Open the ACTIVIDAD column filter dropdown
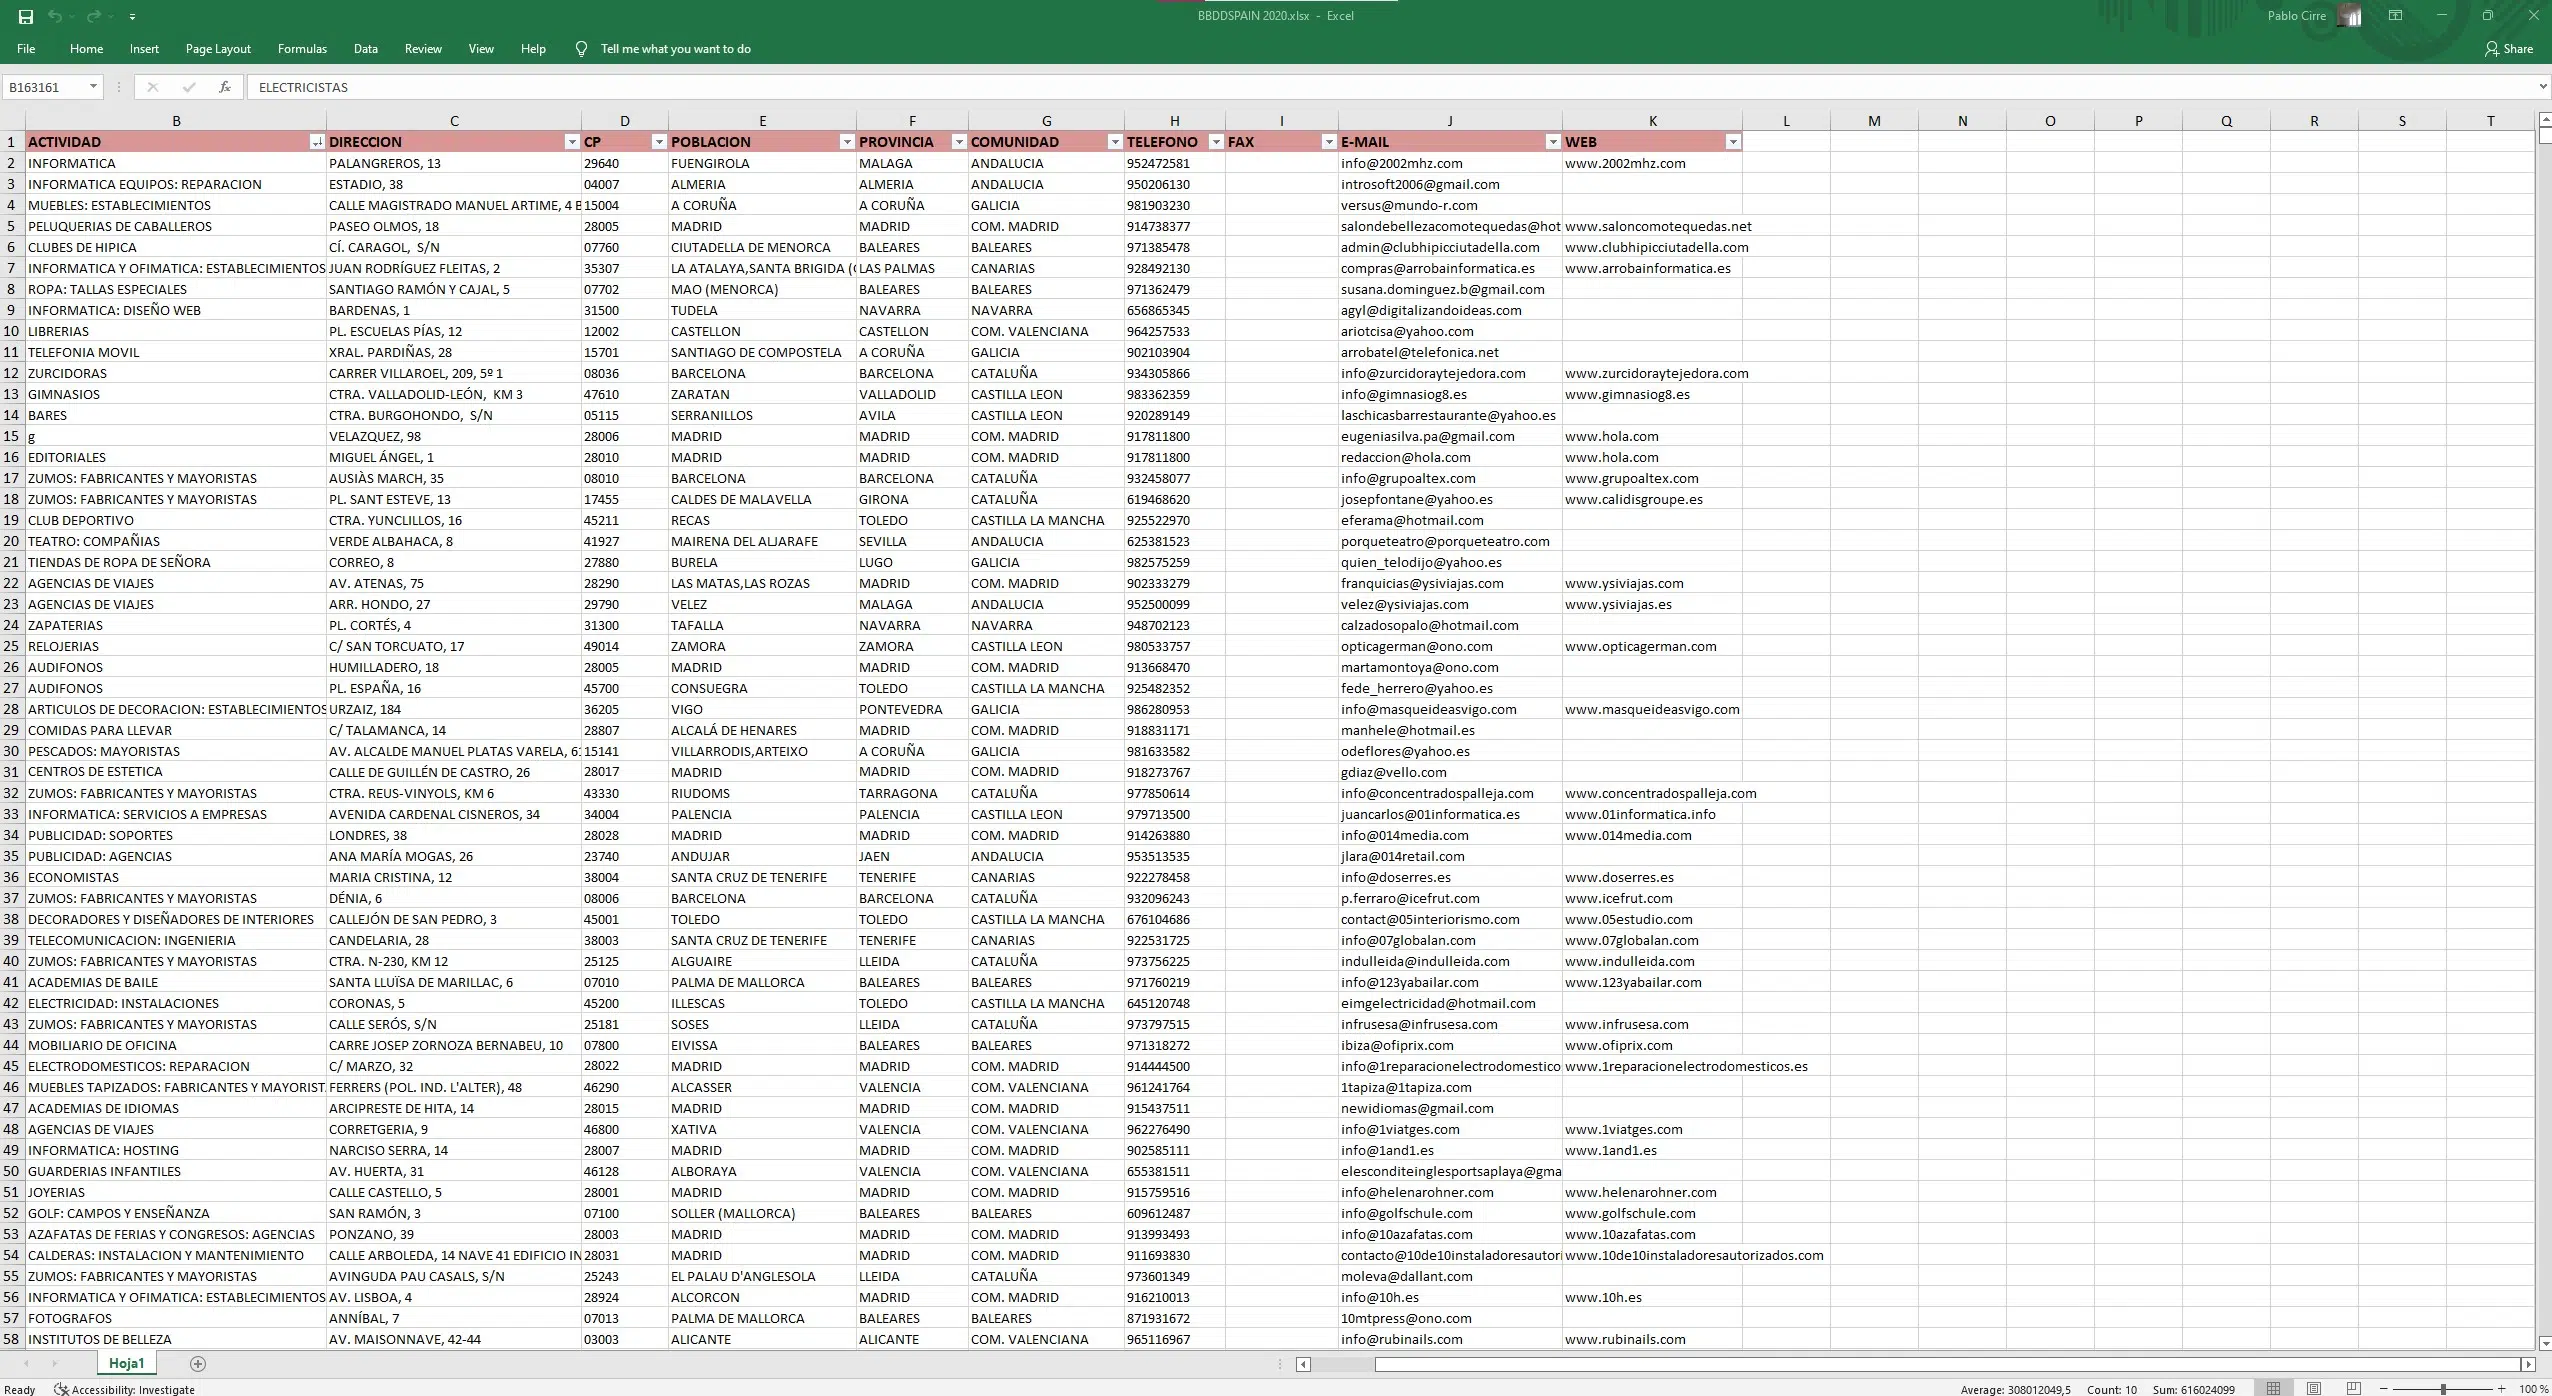 (x=317, y=142)
